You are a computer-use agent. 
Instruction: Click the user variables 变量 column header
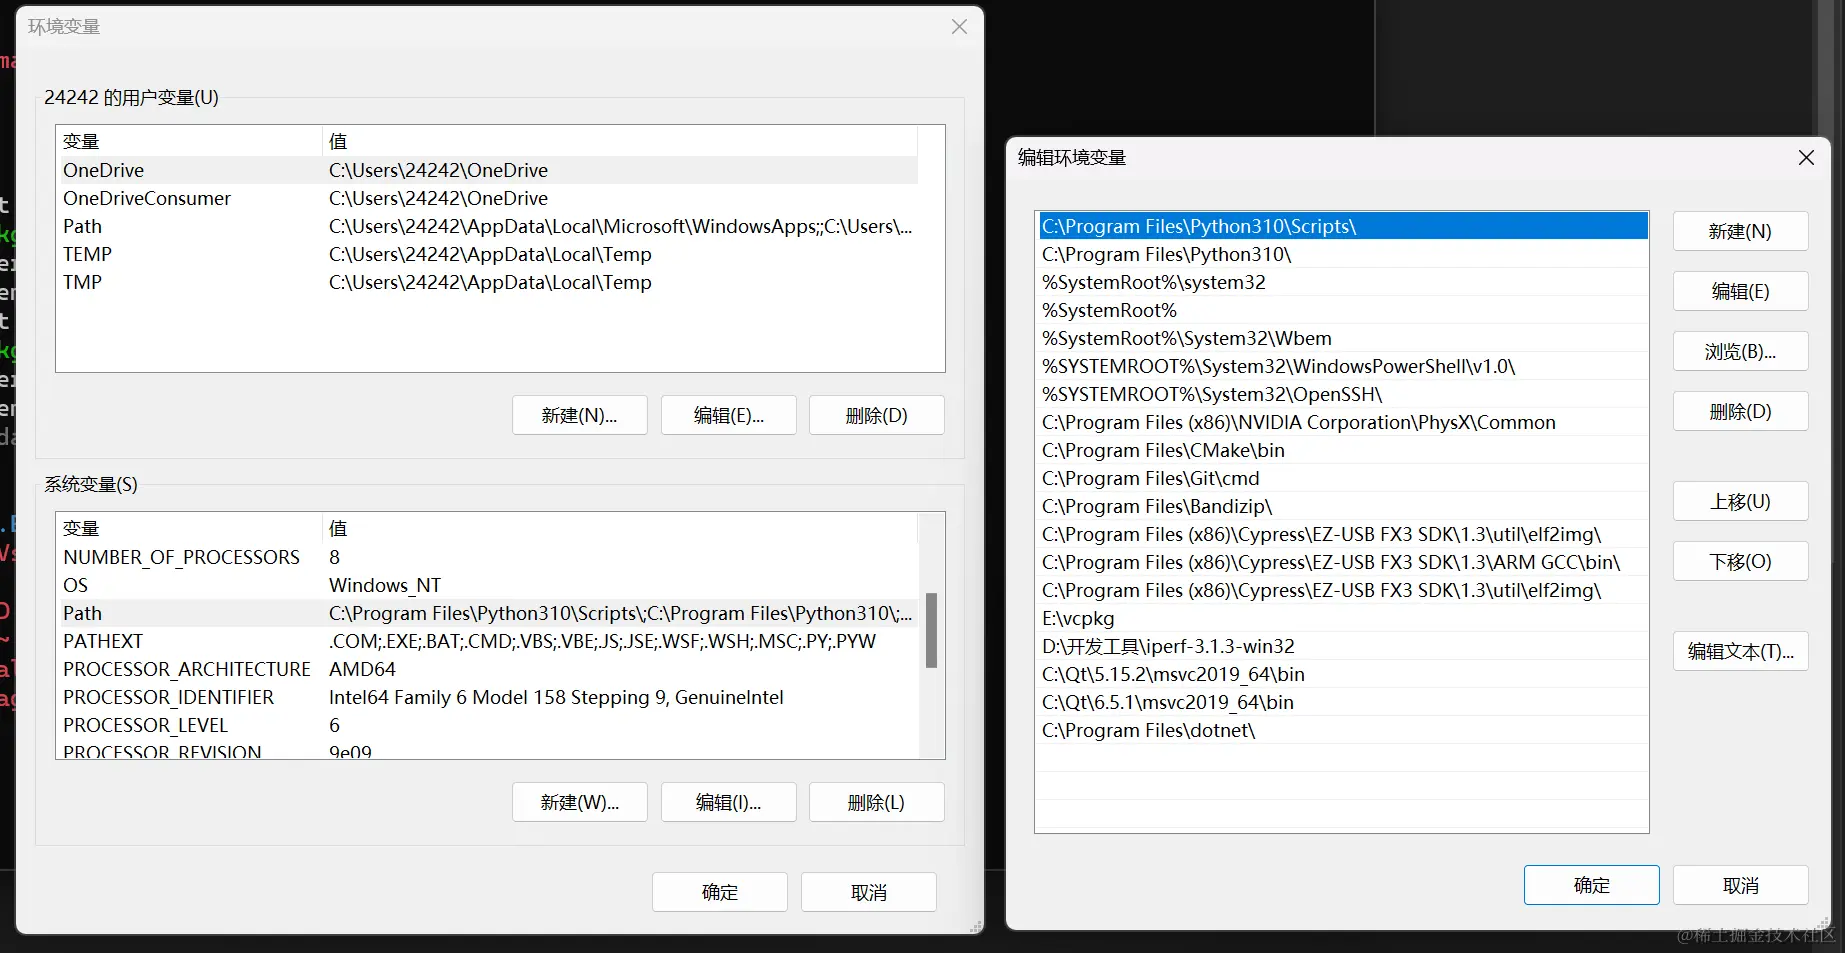tap(190, 141)
